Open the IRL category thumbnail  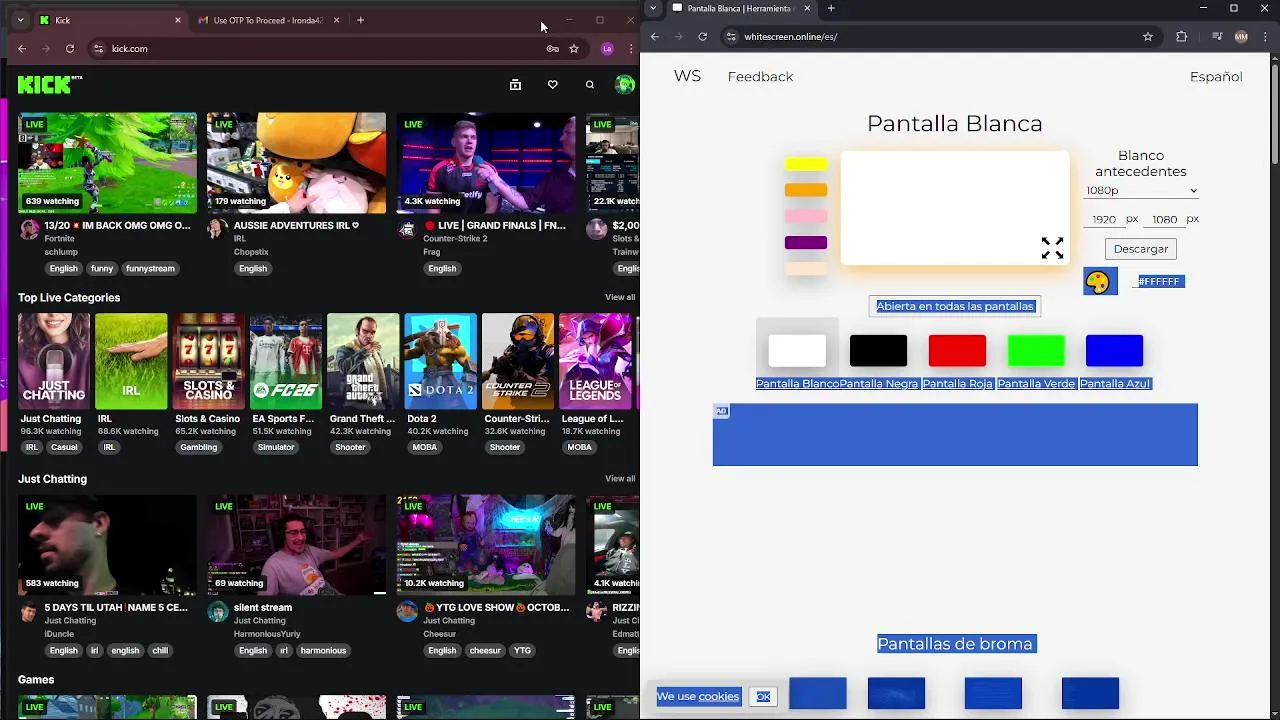point(131,361)
